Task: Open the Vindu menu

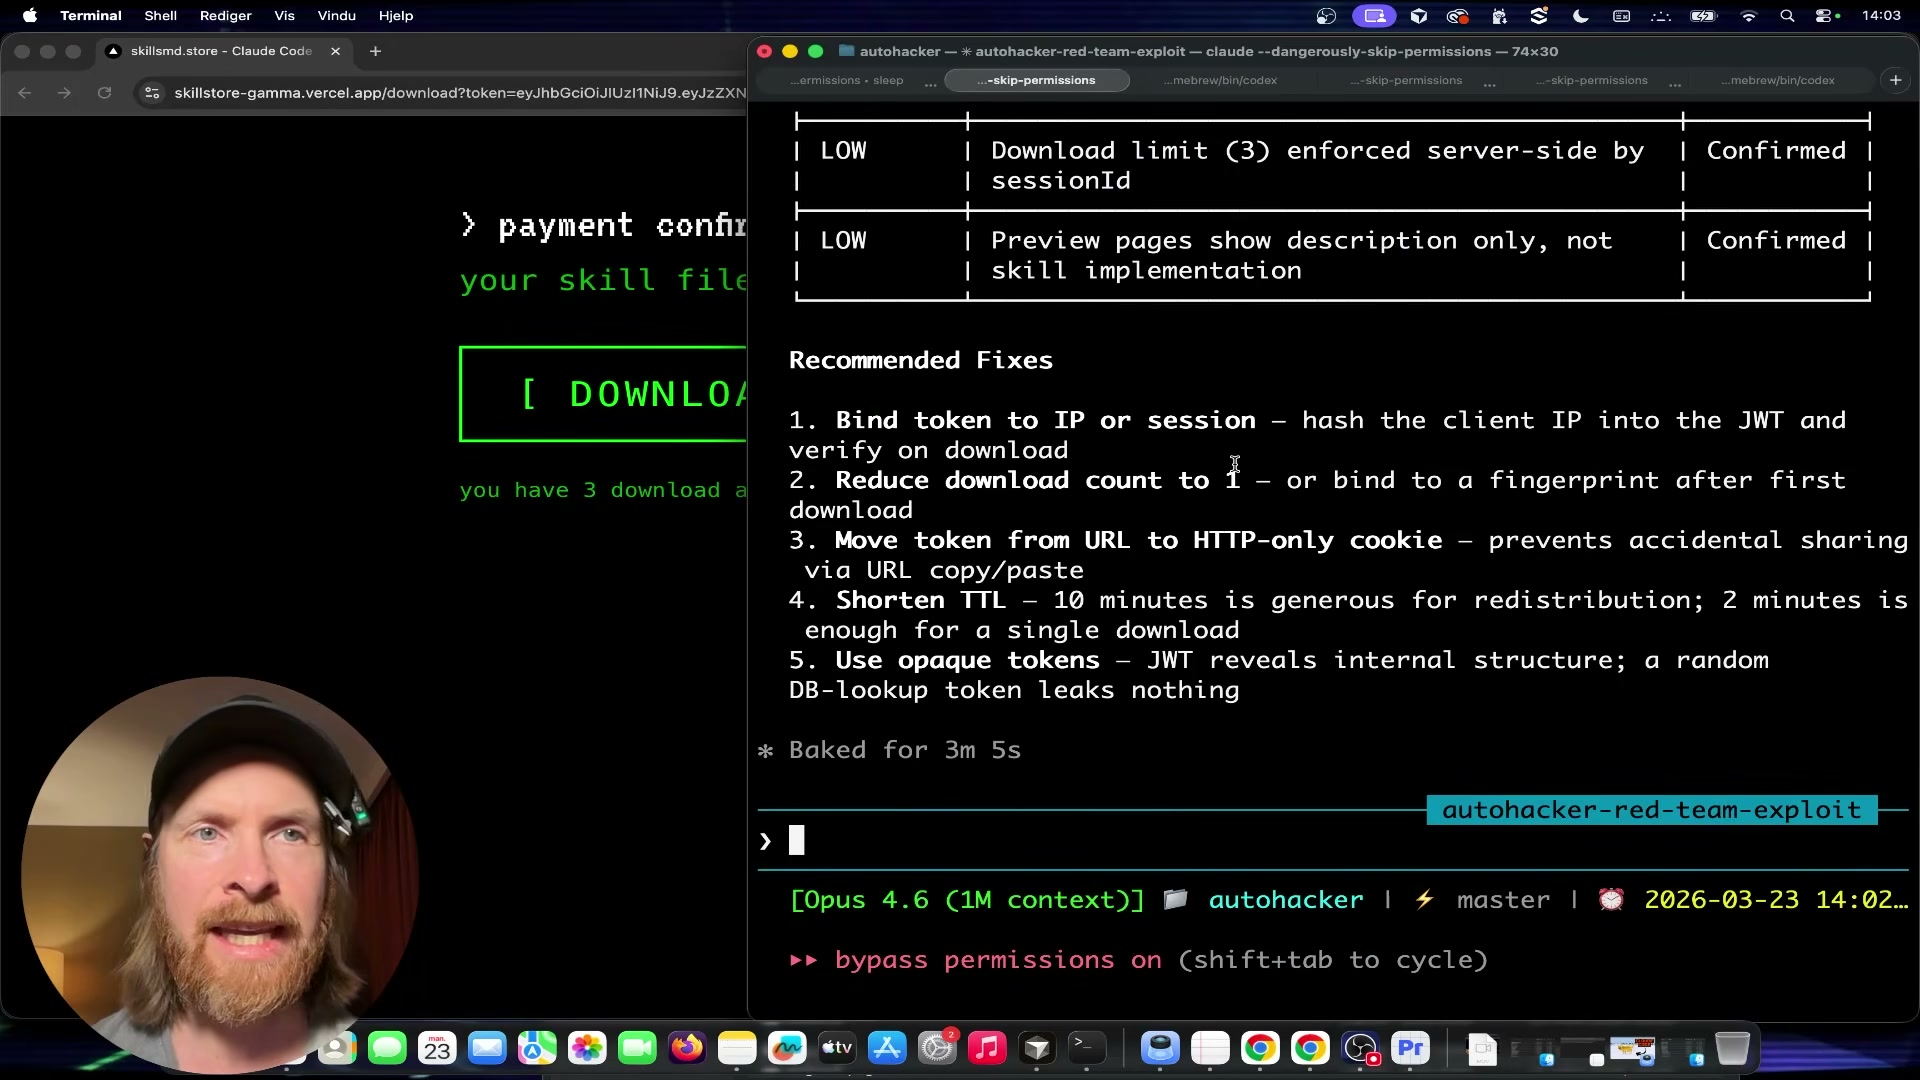Action: [x=336, y=15]
